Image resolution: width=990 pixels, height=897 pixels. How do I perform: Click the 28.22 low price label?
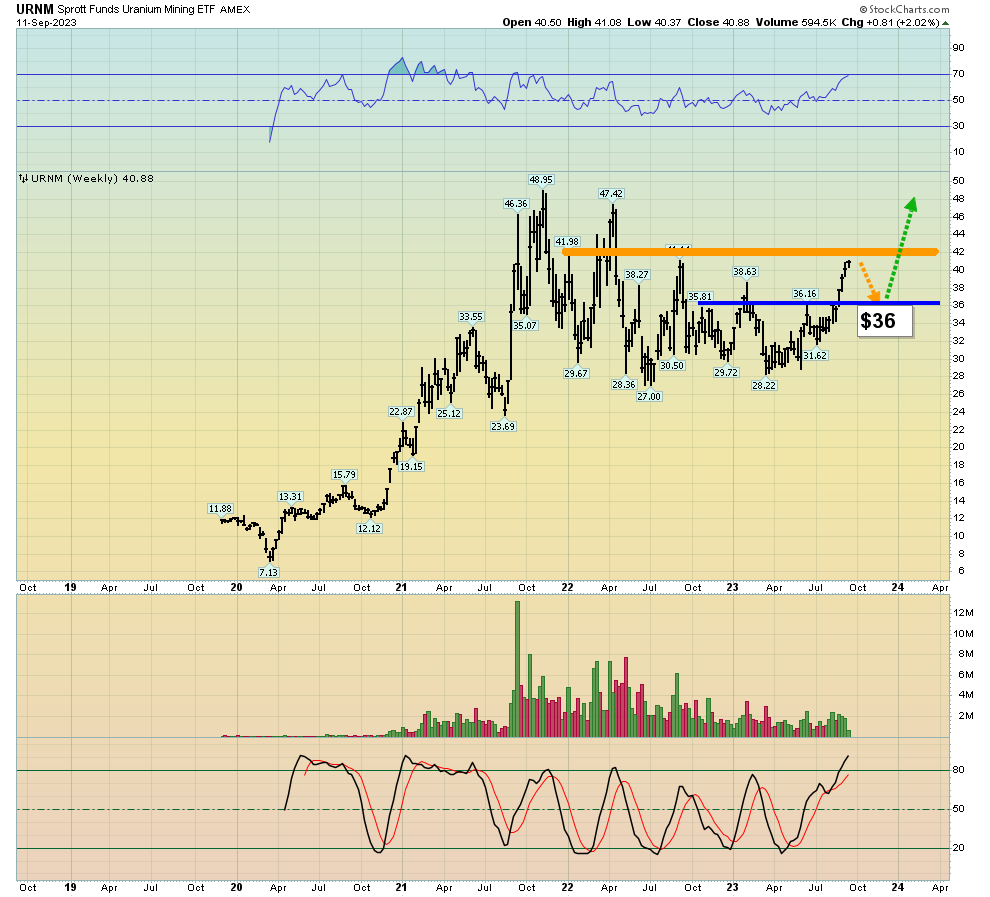pyautogui.click(x=763, y=385)
